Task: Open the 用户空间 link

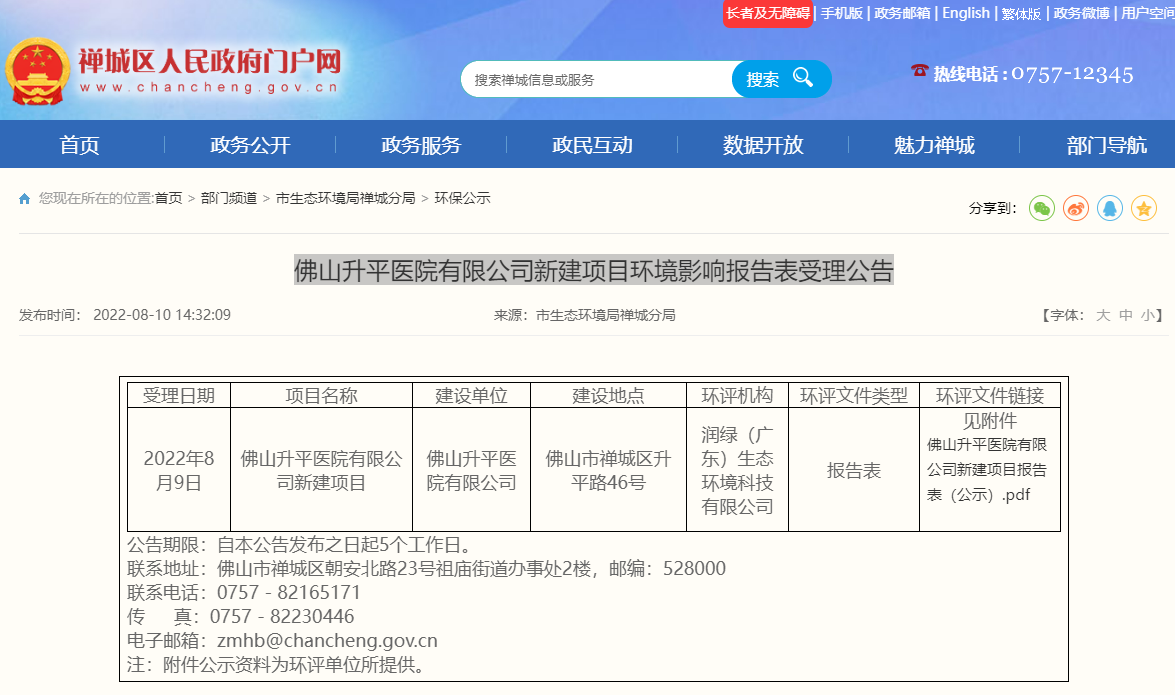Action: 1147,13
